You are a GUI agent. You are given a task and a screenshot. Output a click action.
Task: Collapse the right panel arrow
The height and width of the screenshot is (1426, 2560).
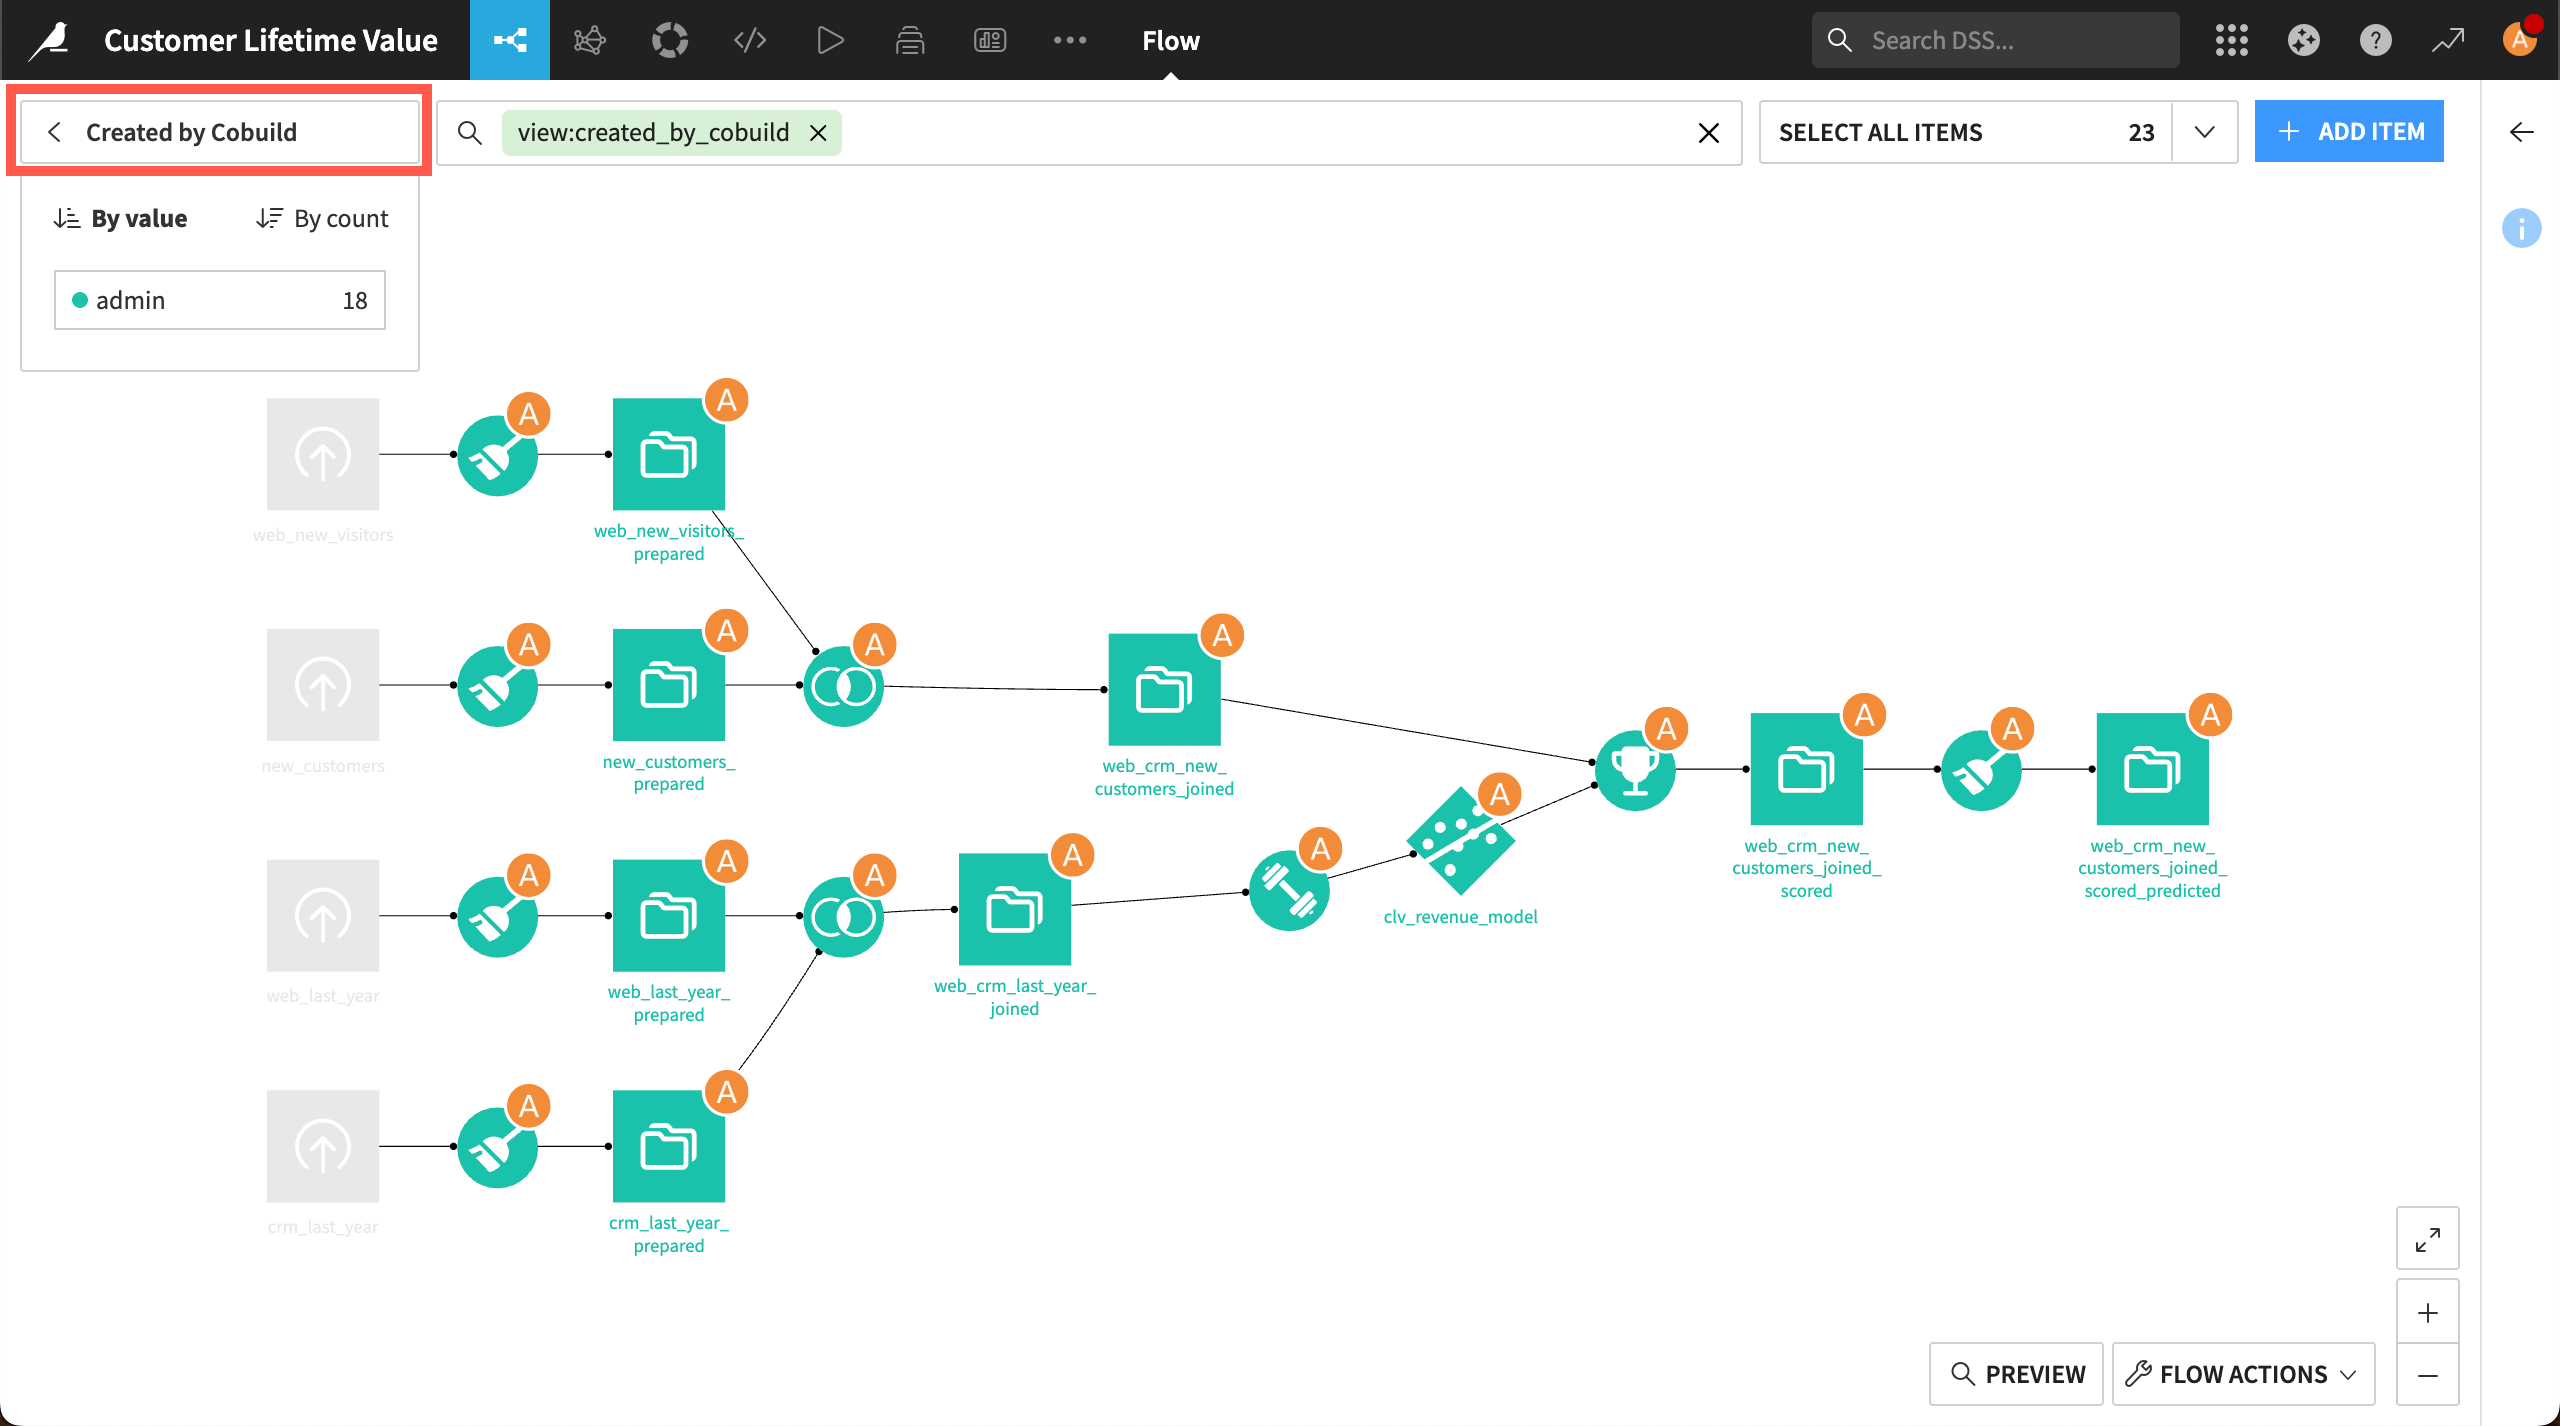point(2522,132)
